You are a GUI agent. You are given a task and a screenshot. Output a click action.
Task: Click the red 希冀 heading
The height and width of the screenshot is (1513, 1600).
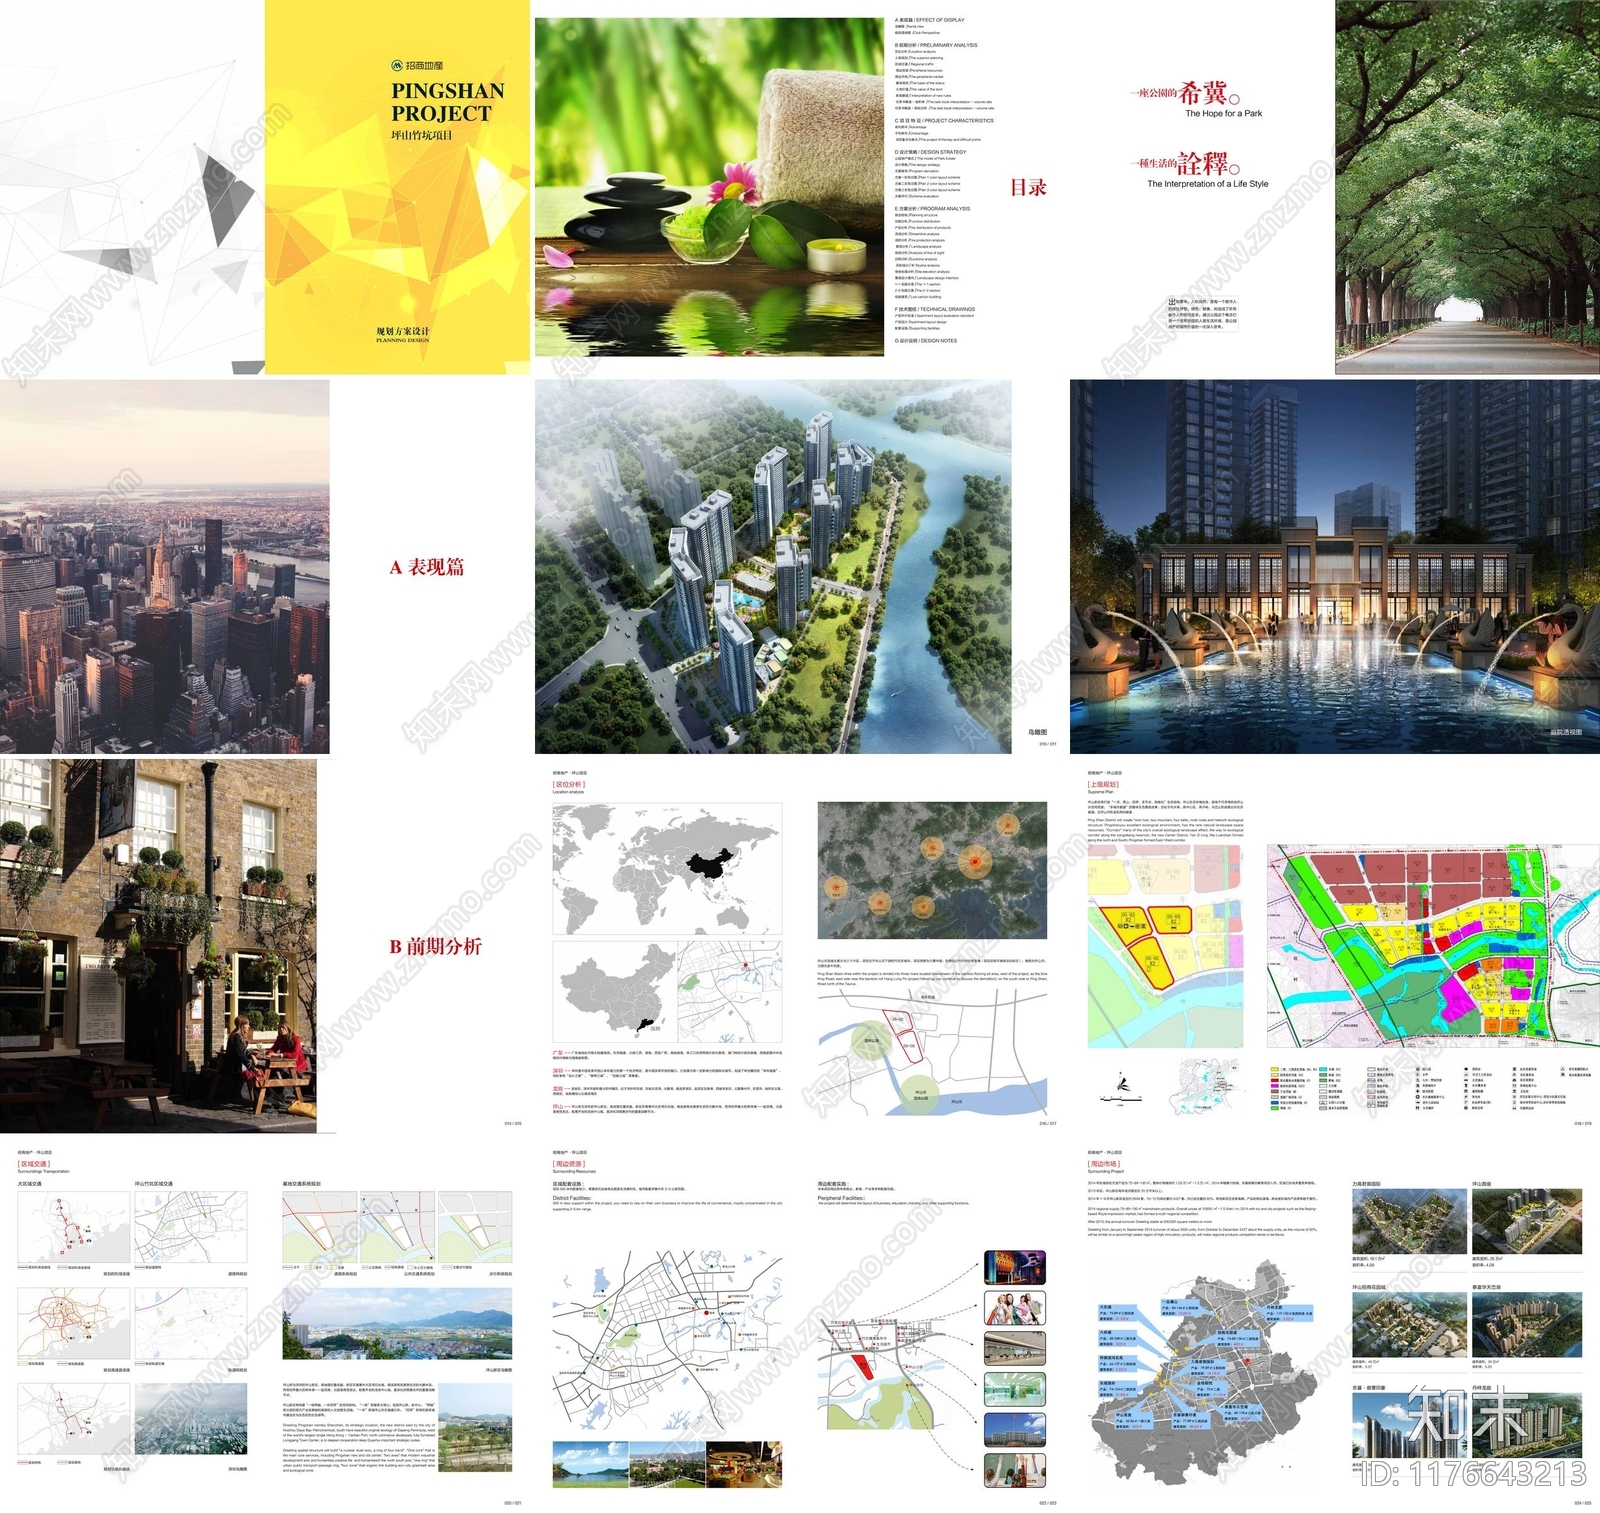1209,94
